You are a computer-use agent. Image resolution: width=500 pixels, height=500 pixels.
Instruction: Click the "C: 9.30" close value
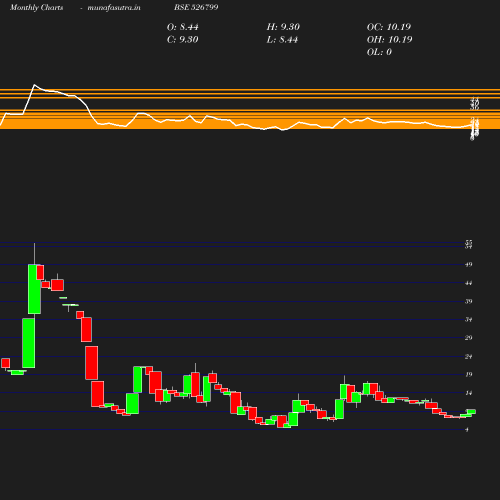[183, 40]
